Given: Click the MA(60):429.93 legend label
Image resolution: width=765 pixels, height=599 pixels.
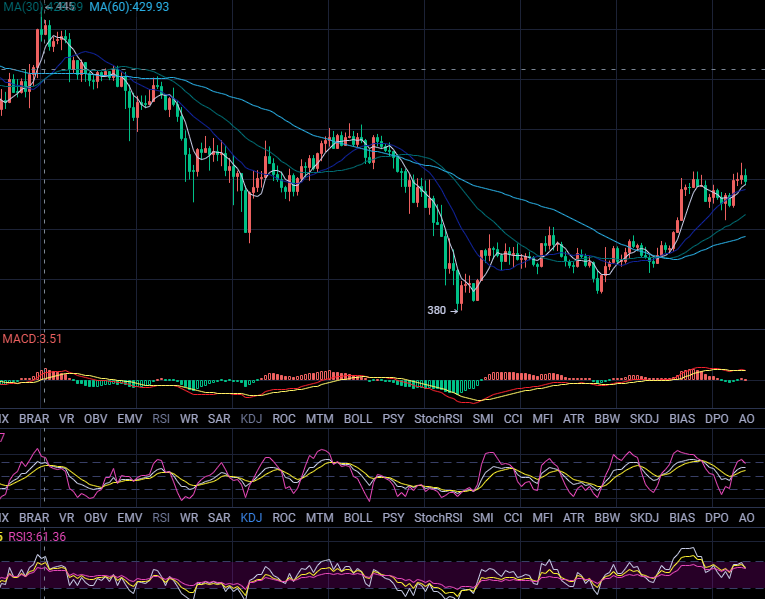Looking at the screenshot, I should pyautogui.click(x=129, y=7).
